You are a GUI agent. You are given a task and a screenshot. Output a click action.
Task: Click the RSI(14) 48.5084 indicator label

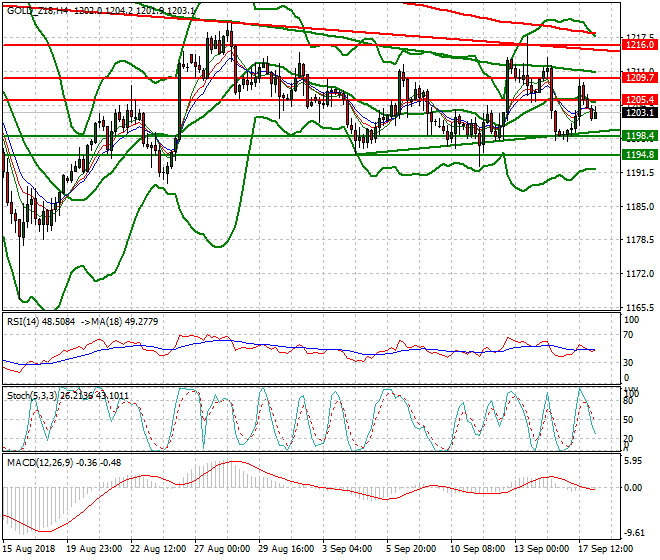[x=41, y=322]
